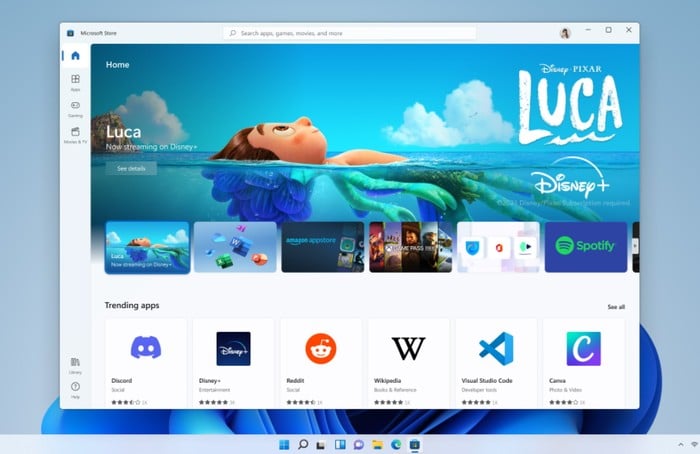
Task: Open the Visual Studio Code app icon
Action: [496, 349]
